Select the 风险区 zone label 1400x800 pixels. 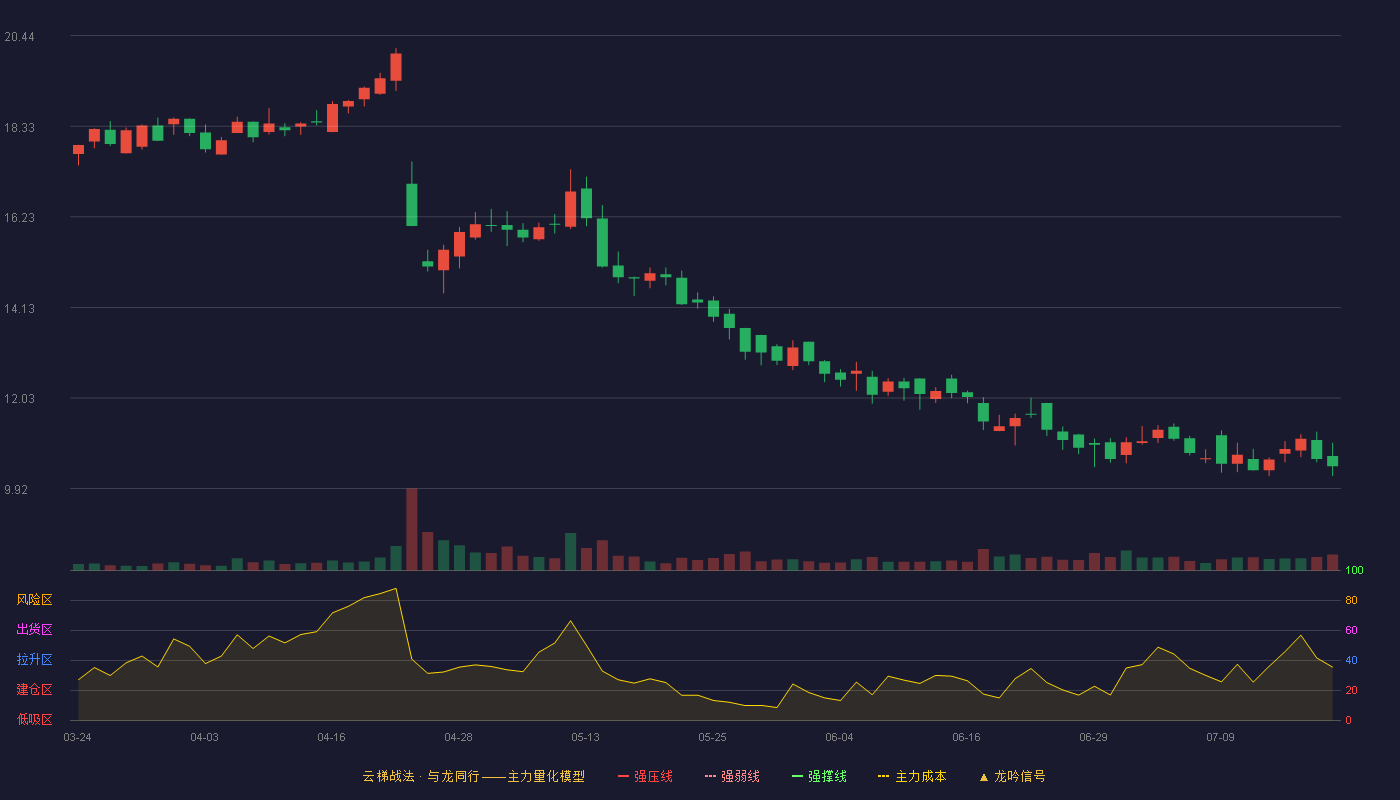coord(35,600)
